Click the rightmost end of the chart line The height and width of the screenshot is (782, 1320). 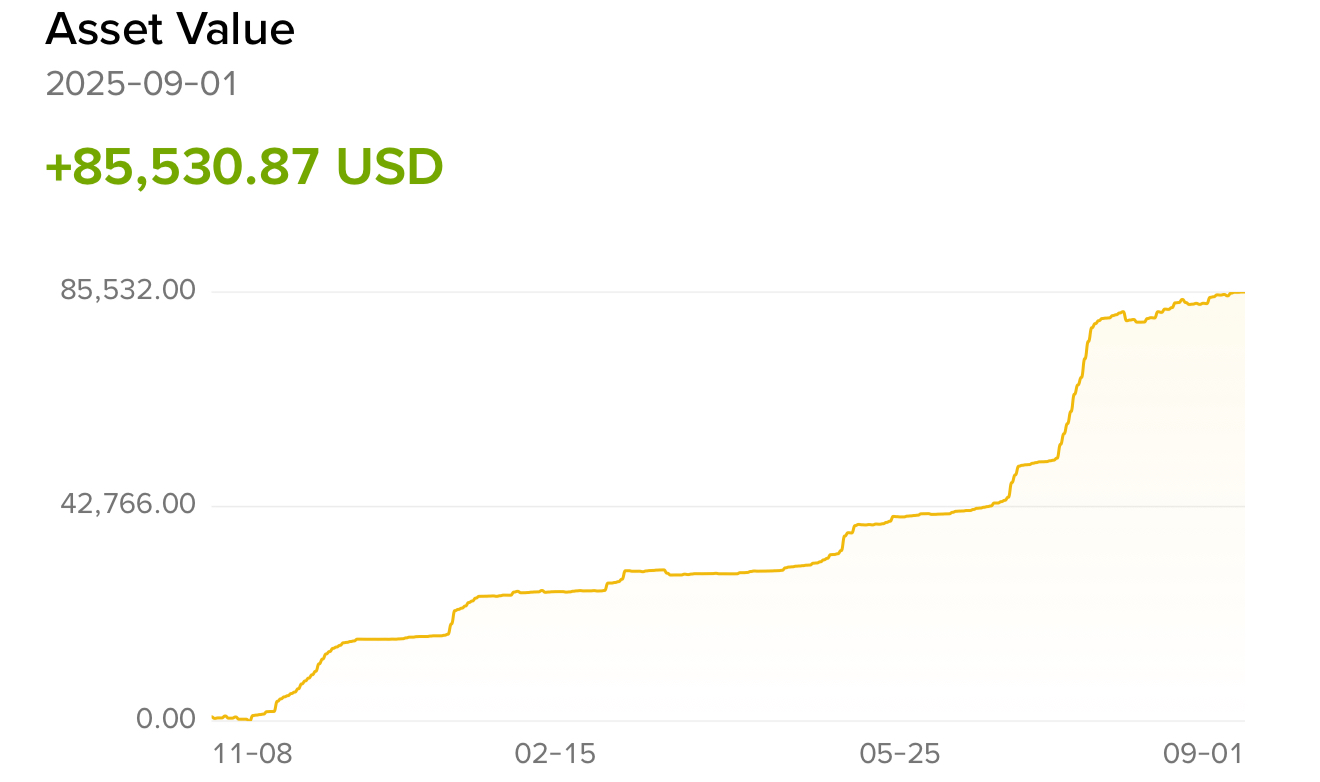click(1243, 293)
